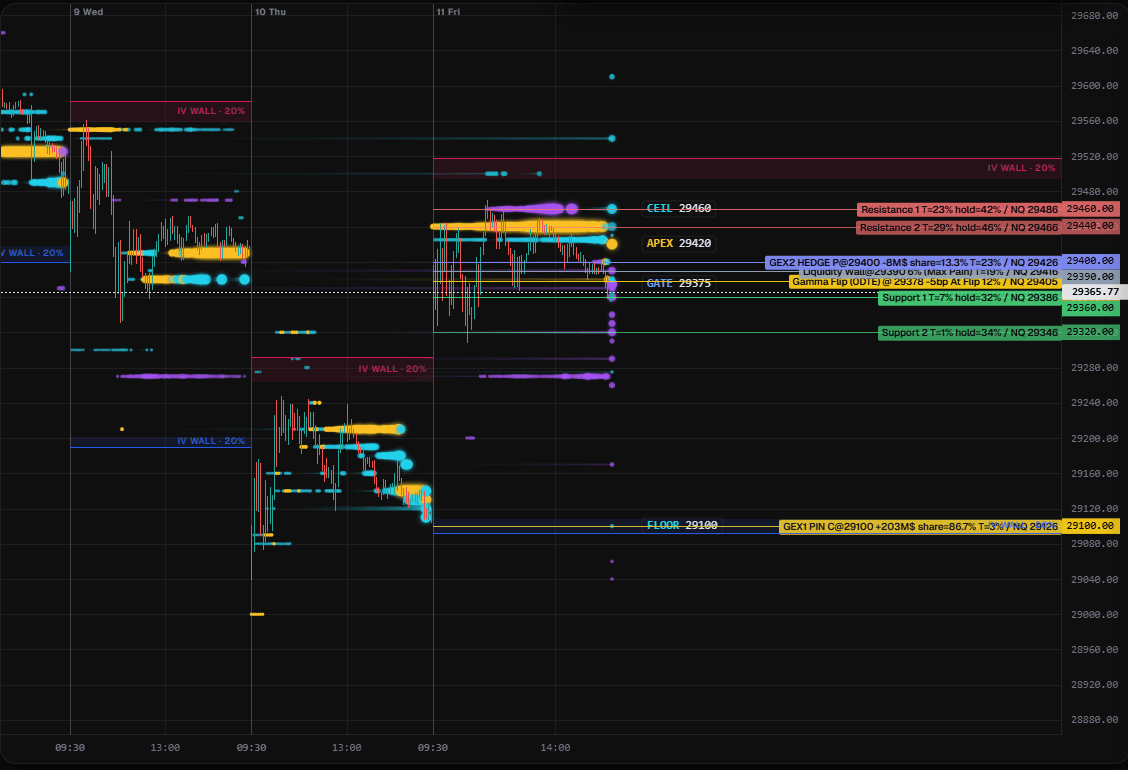
Task: Click the 29040.00 price axis value
Action: 1094,579
